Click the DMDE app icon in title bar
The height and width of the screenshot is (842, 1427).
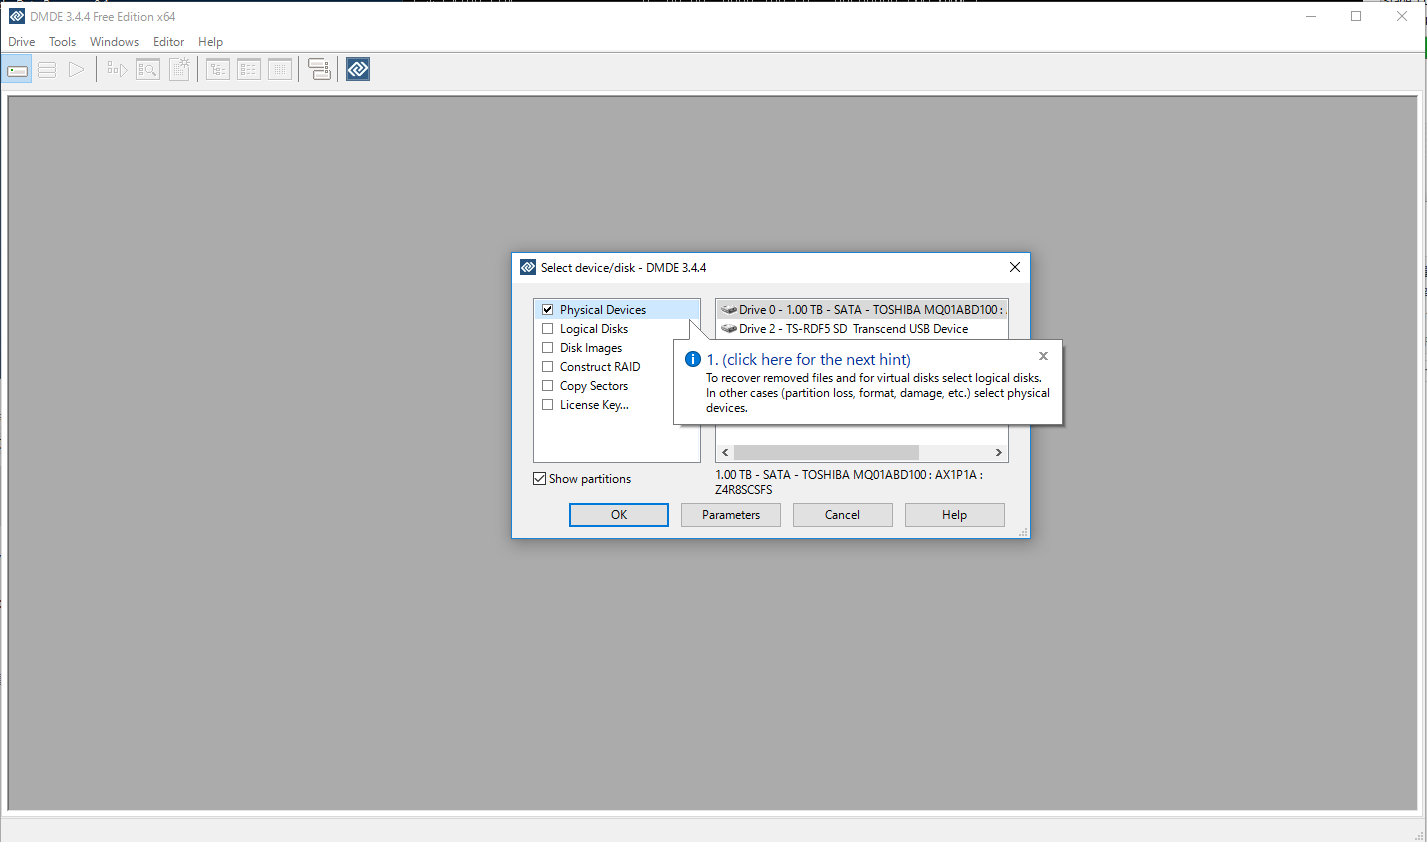point(16,16)
